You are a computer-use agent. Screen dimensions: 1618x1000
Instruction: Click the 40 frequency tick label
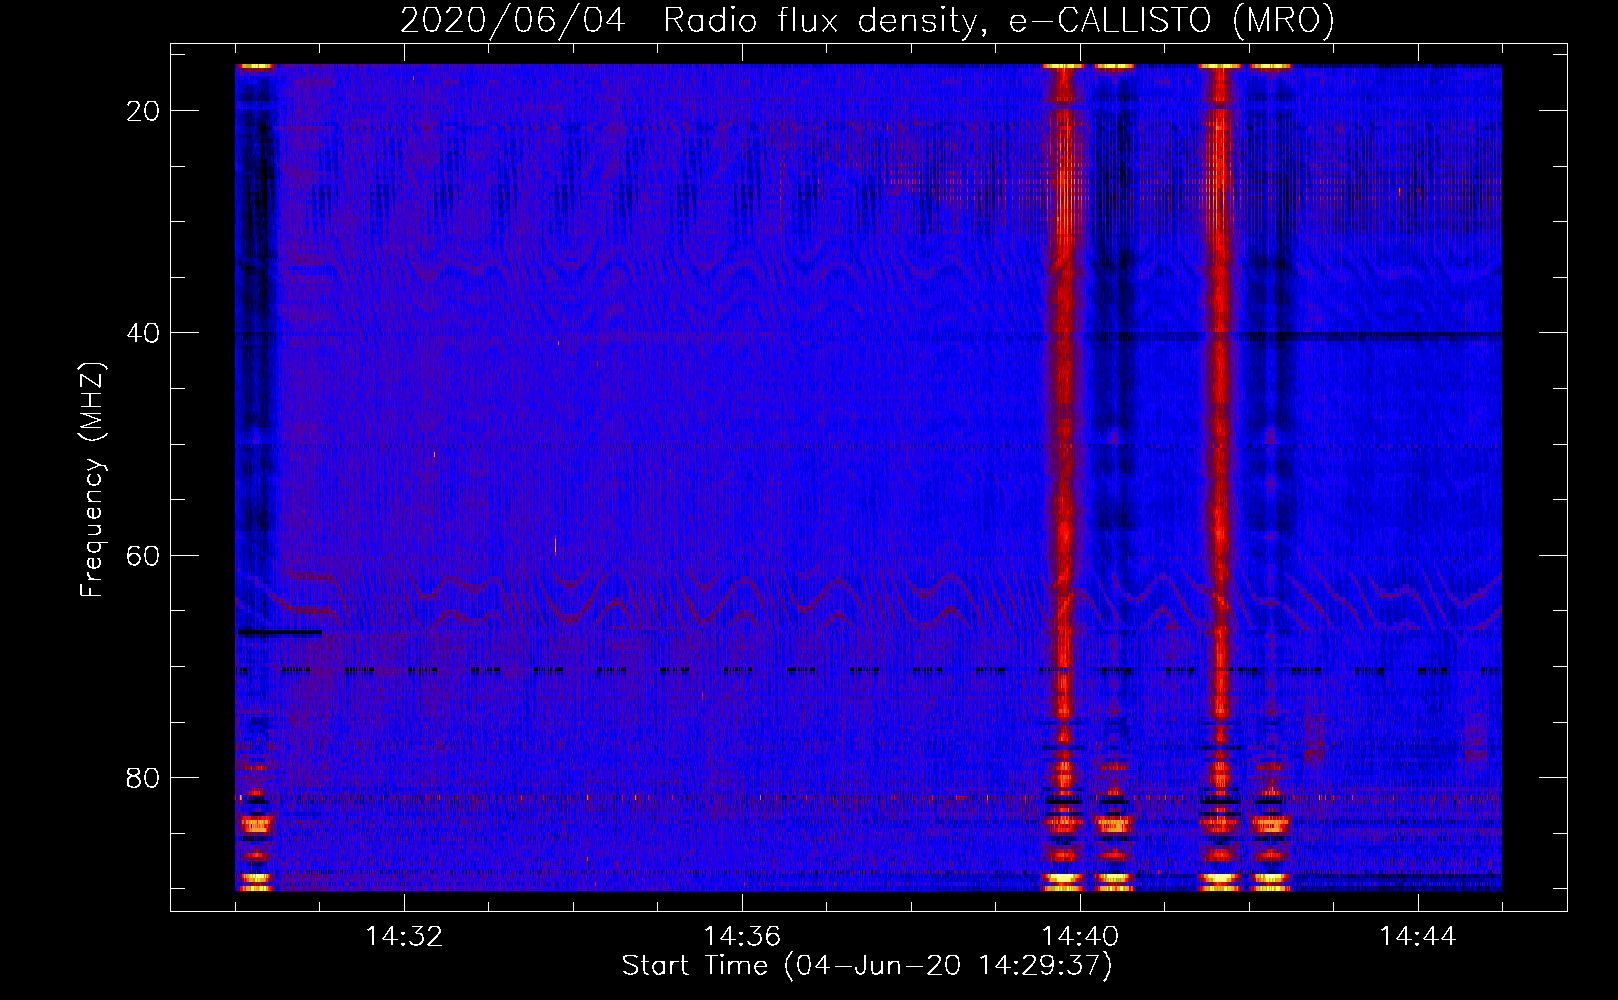point(144,332)
